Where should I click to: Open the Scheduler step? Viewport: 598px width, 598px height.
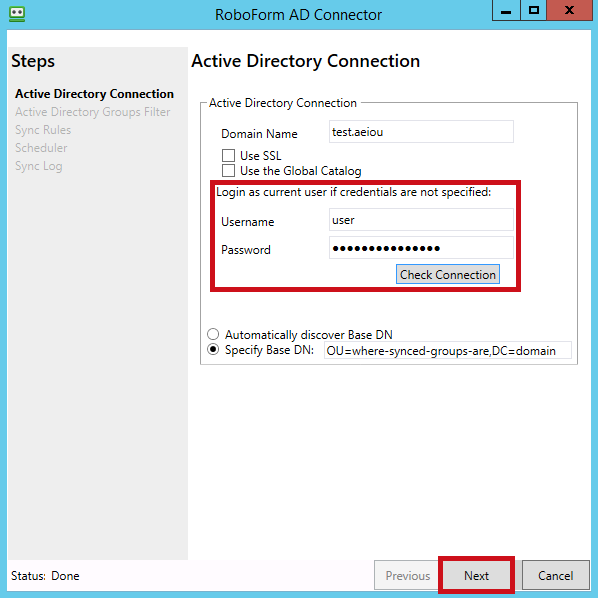(x=41, y=148)
